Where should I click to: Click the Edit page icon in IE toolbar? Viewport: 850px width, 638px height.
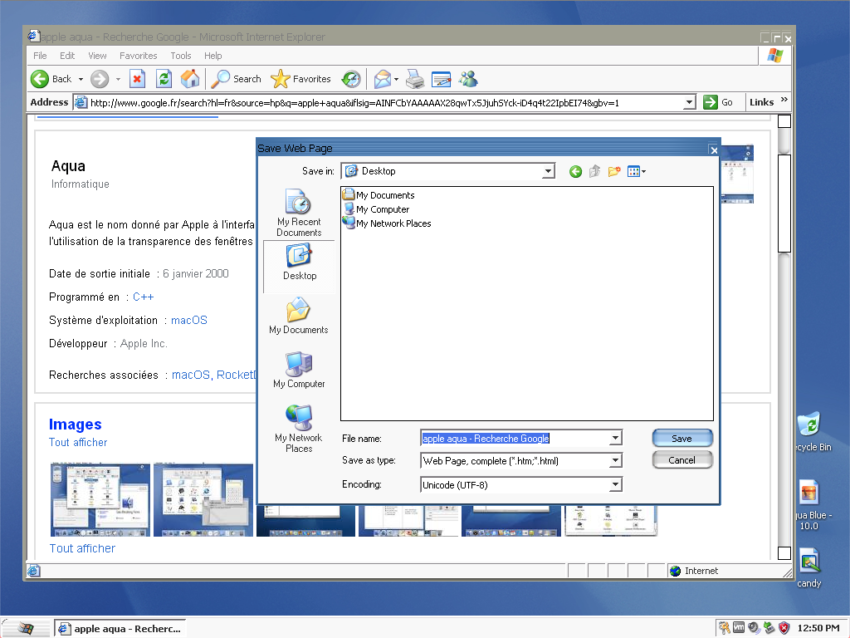(x=441, y=79)
